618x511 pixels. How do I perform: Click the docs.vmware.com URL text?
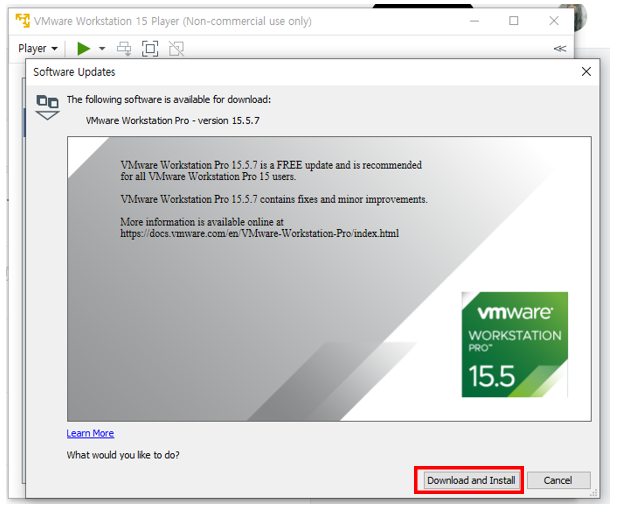(259, 234)
